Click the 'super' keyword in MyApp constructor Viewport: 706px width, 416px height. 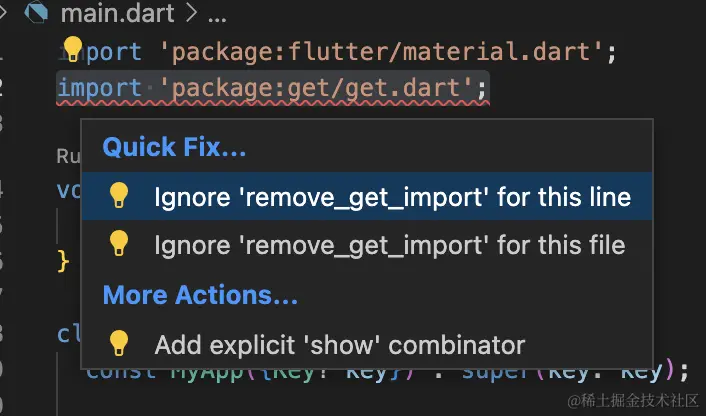(x=493, y=373)
